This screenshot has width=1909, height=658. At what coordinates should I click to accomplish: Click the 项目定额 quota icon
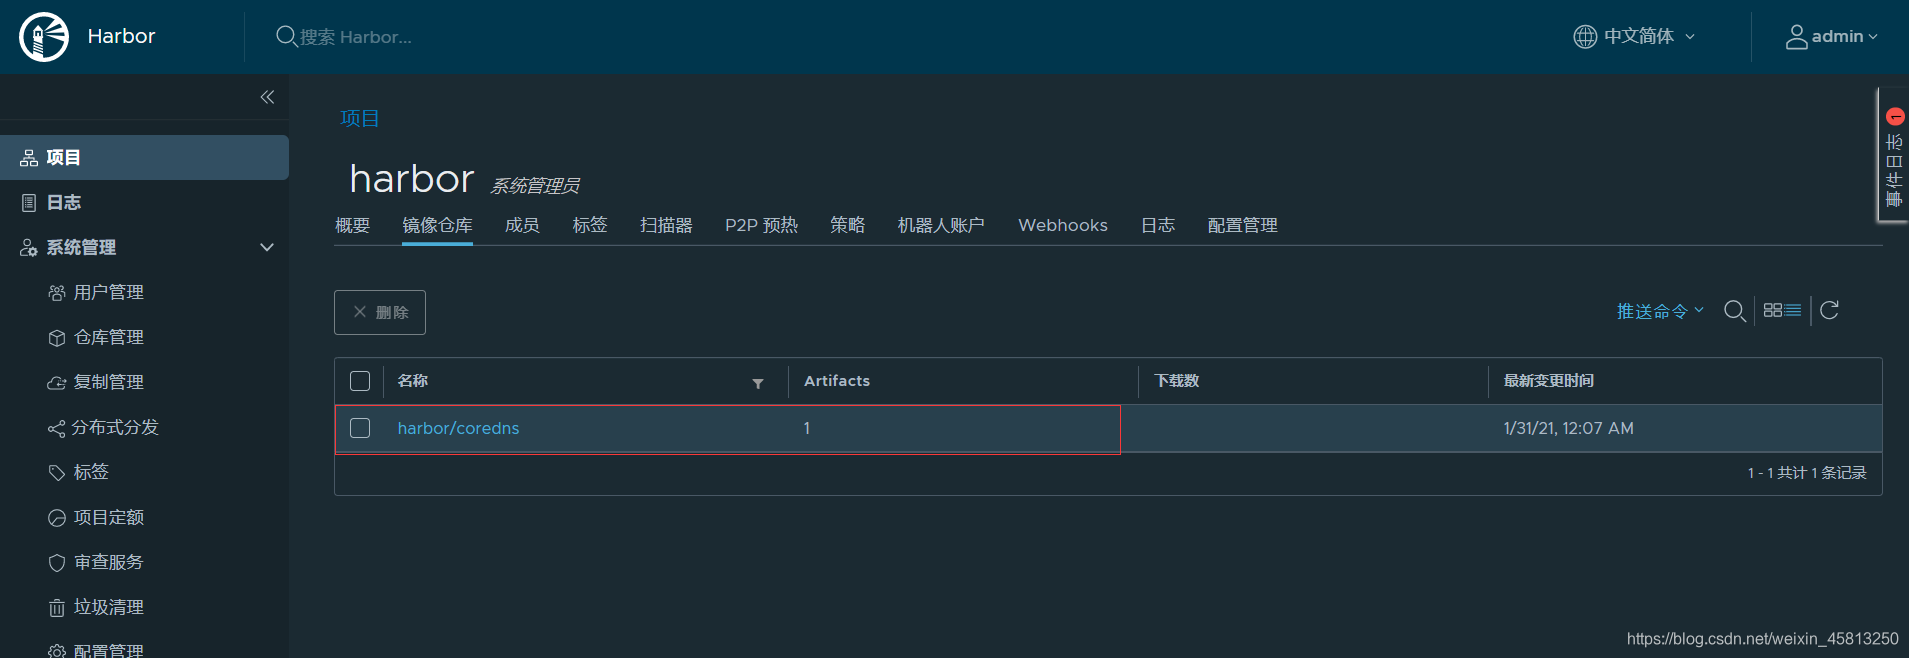pos(57,518)
